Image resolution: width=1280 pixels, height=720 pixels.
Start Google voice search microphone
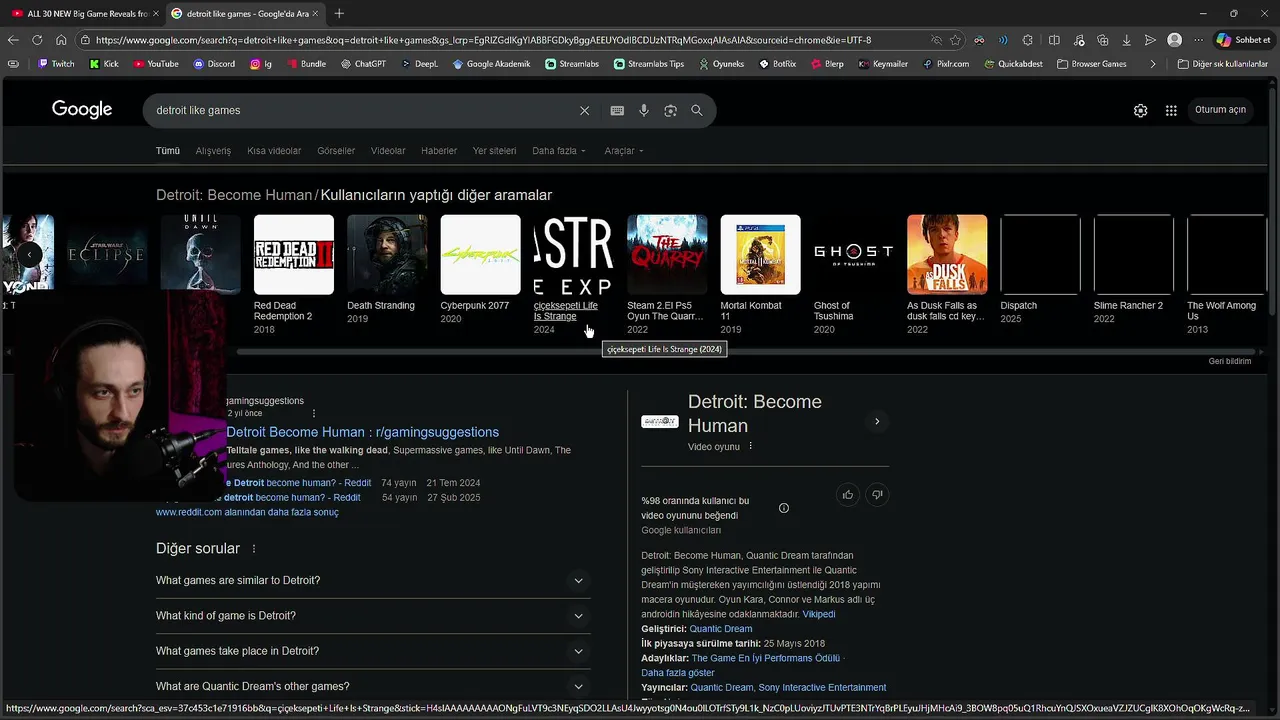point(644,110)
